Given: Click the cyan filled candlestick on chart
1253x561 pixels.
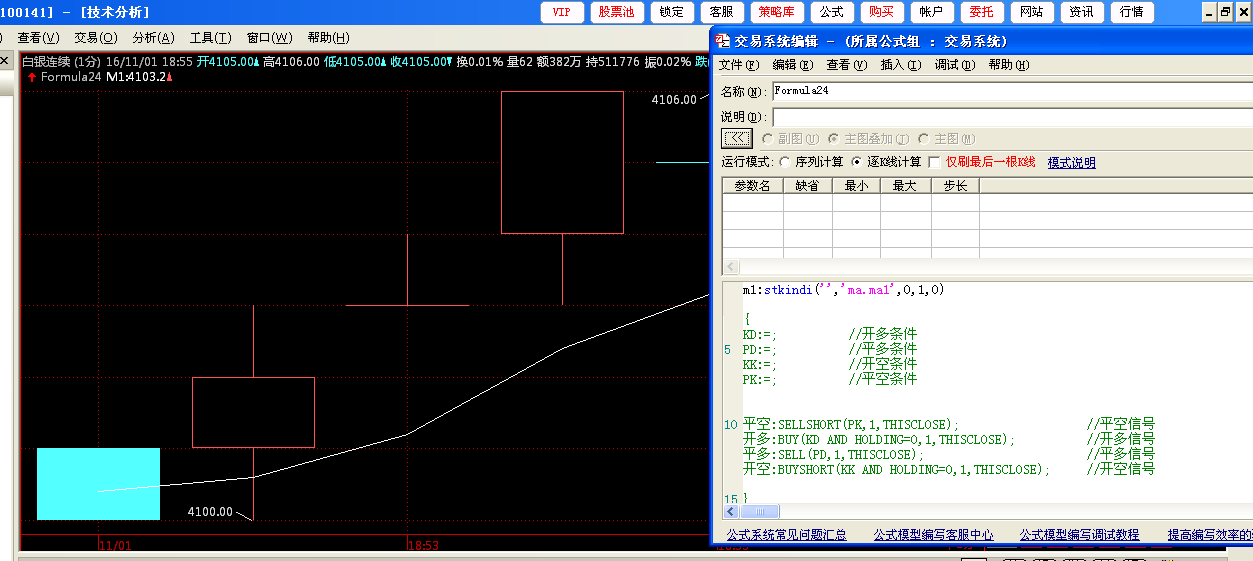Looking at the screenshot, I should tap(98, 484).
